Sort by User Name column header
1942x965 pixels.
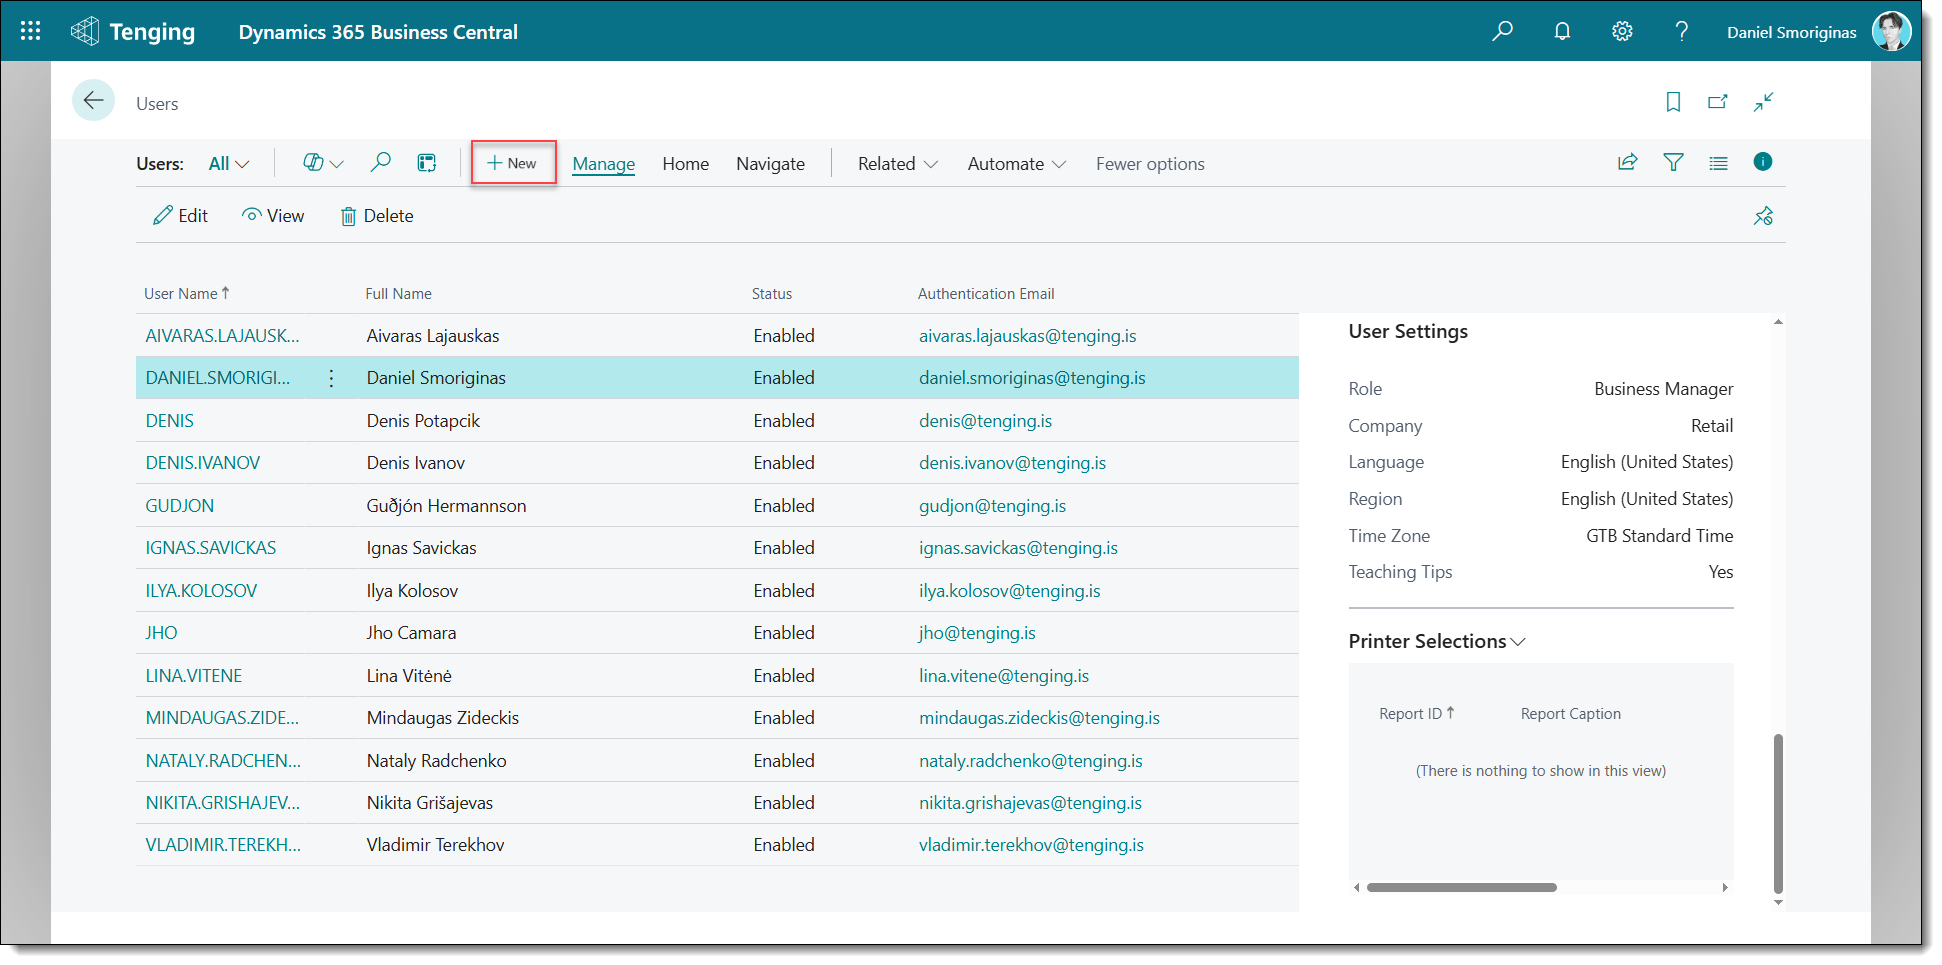pyautogui.click(x=187, y=293)
